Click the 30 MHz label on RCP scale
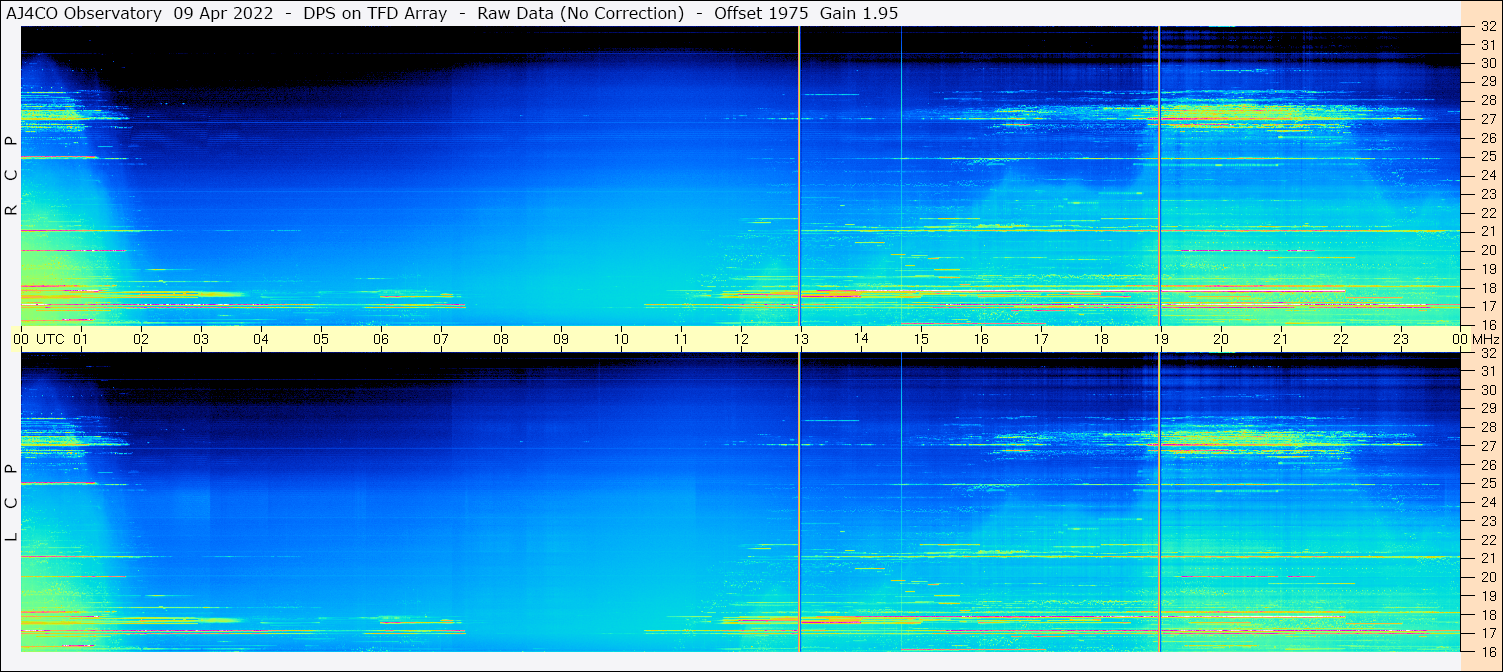 click(x=1488, y=62)
